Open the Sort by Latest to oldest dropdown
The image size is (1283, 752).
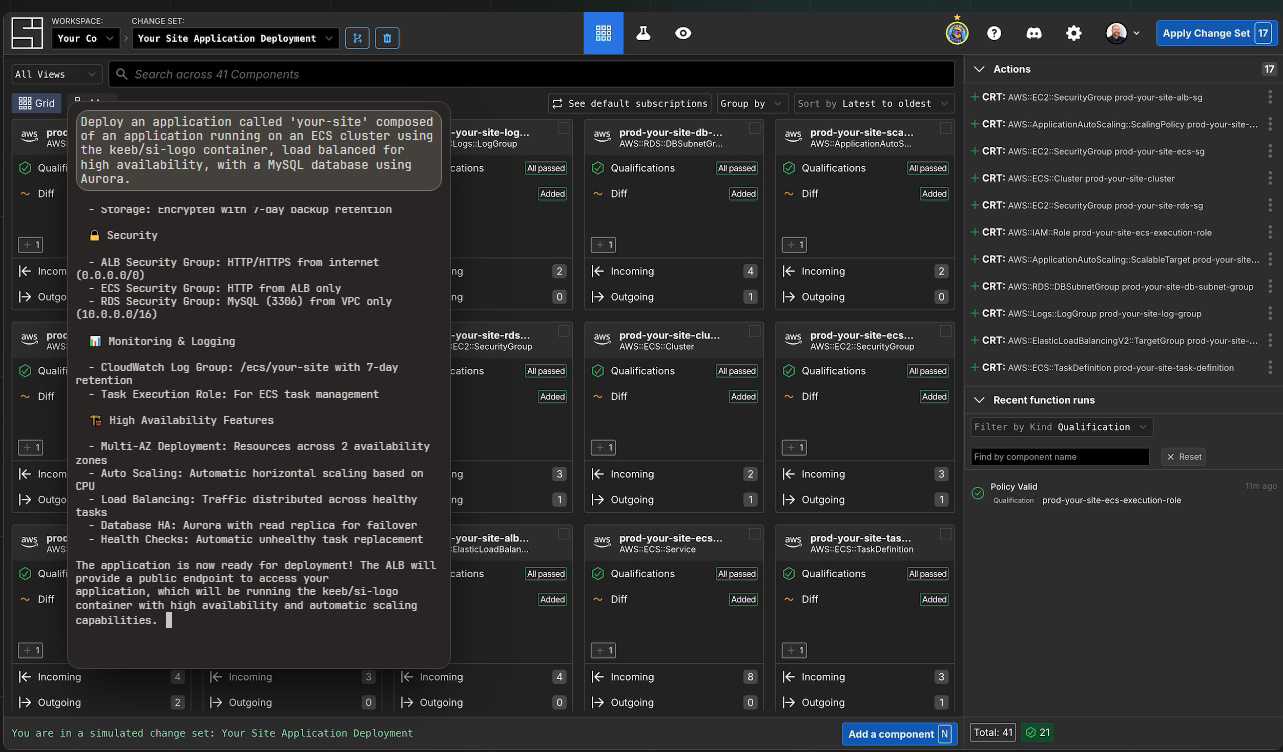click(x=874, y=103)
